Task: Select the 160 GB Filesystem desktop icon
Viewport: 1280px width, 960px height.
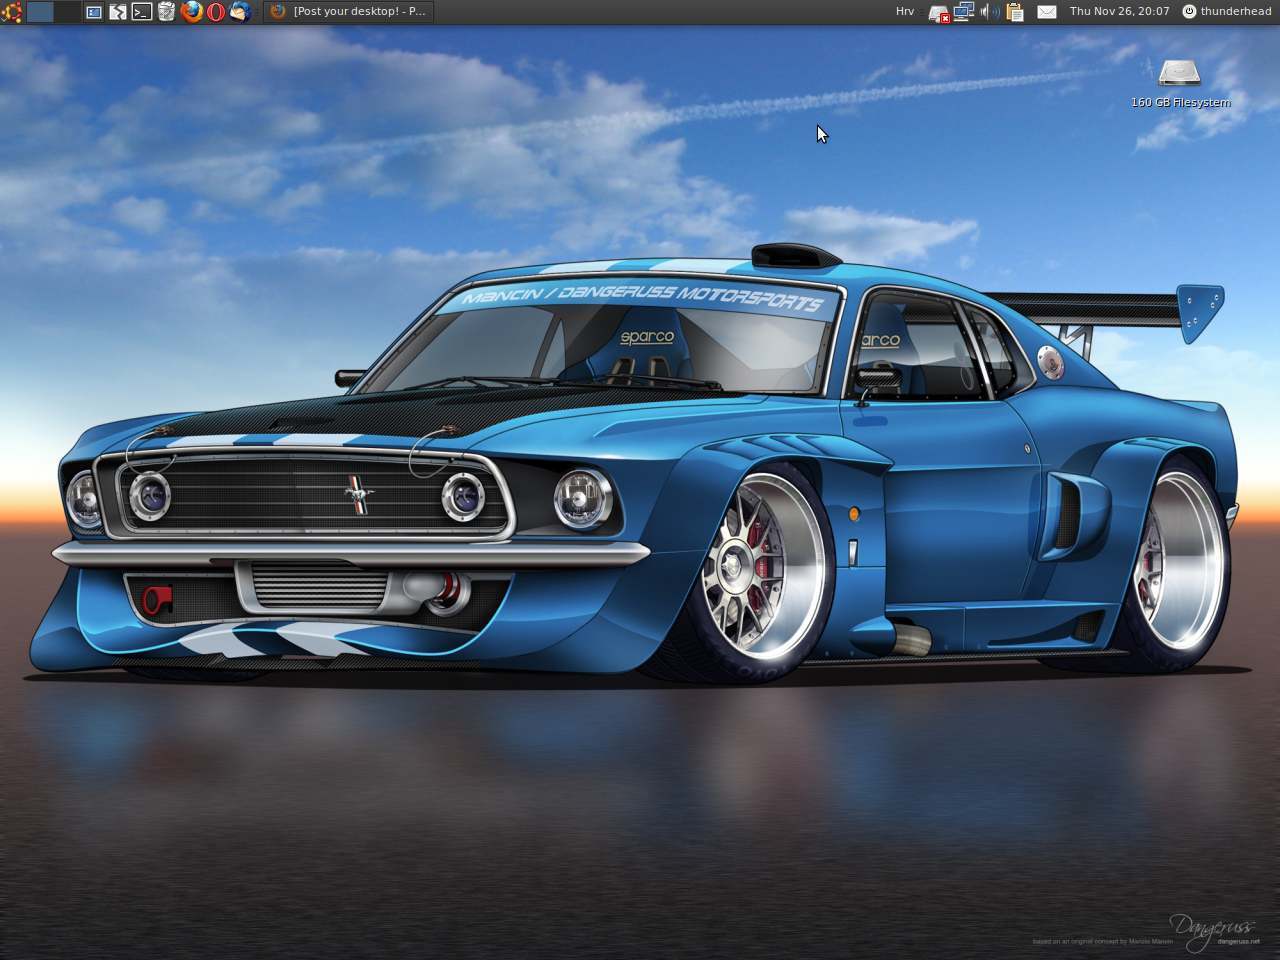Action: 1180,83
